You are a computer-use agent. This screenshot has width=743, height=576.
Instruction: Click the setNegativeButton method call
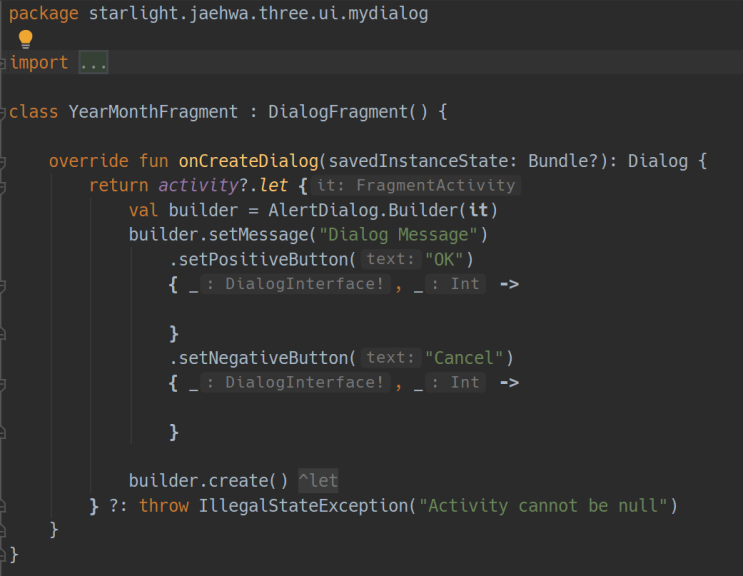pyautogui.click(x=264, y=357)
